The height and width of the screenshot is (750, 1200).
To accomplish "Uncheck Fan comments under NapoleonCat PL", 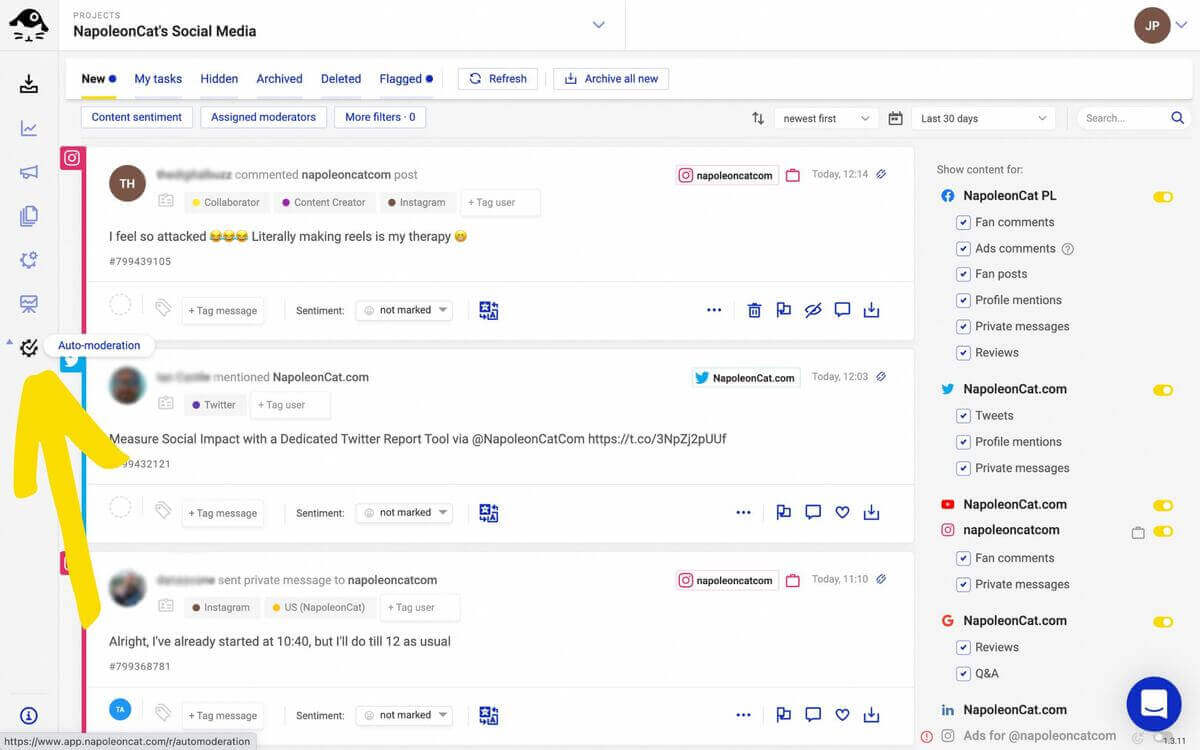I will tap(963, 222).
